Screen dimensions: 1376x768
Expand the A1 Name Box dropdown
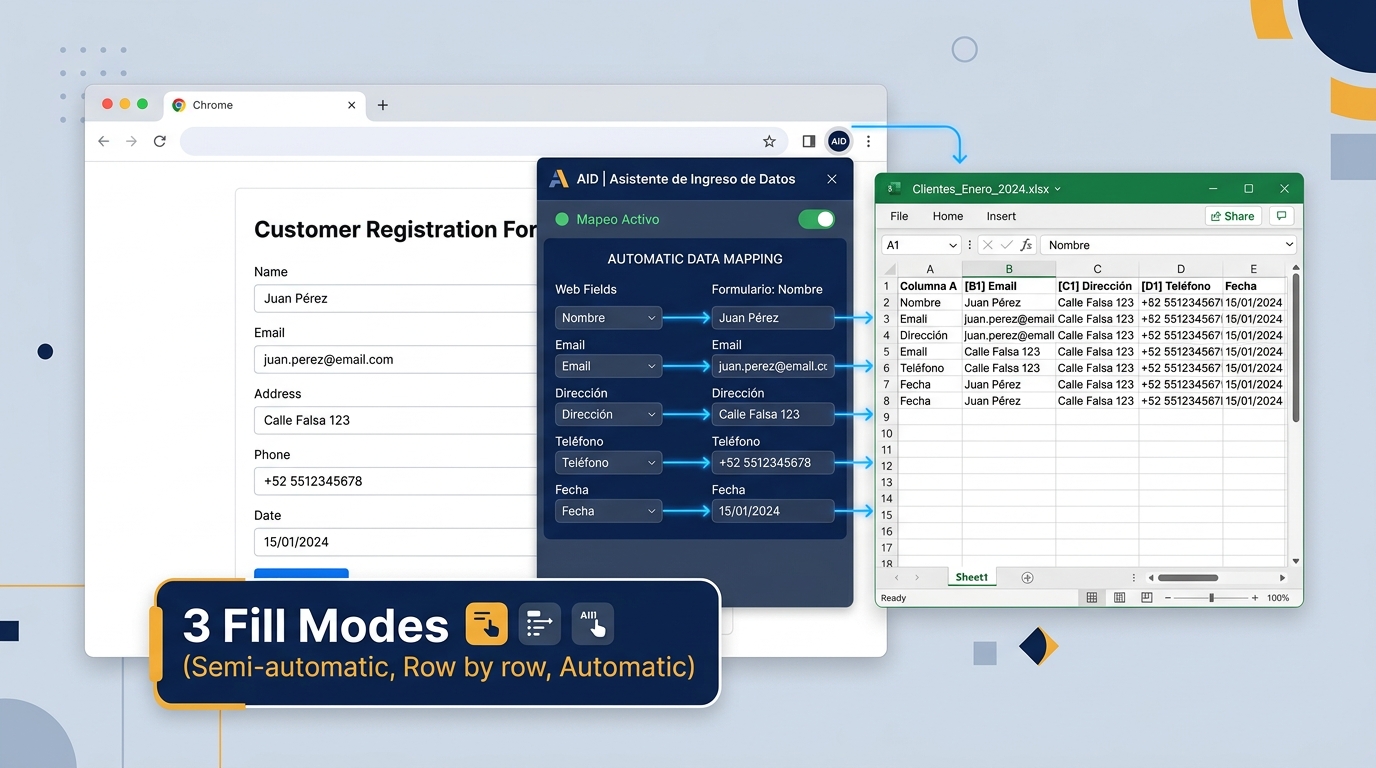coord(952,245)
